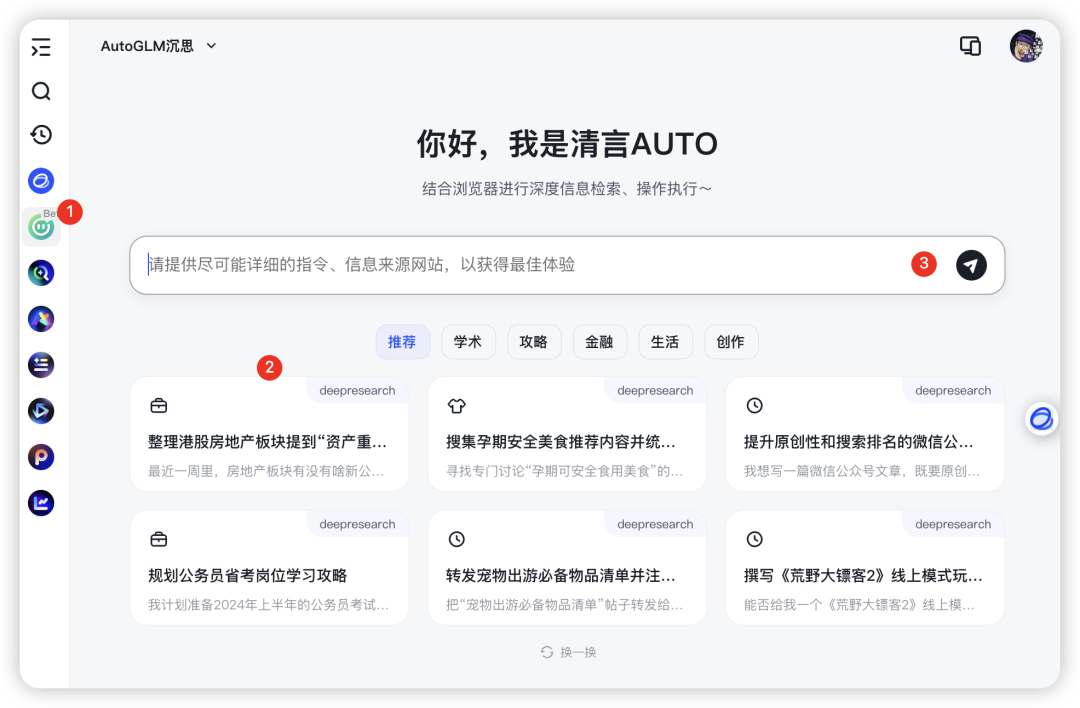Open the colorful X-shaped app in the sidebar
This screenshot has width=1080, height=708.
point(41,318)
